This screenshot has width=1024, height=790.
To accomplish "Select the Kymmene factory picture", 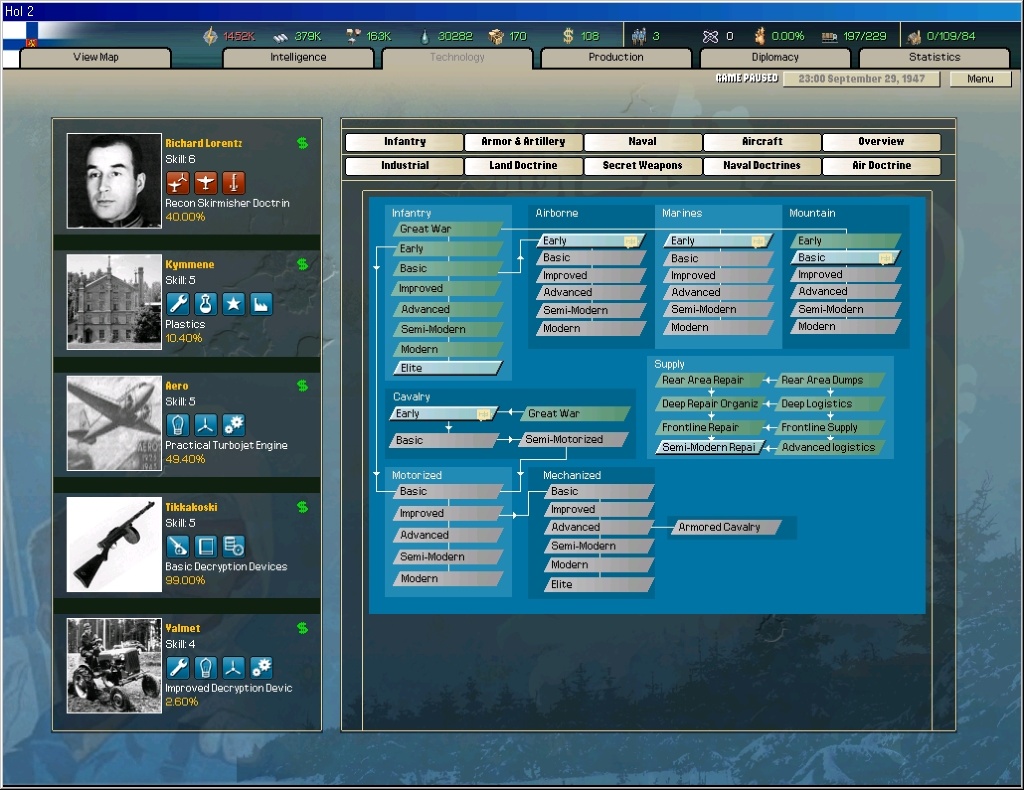I will click(114, 302).
